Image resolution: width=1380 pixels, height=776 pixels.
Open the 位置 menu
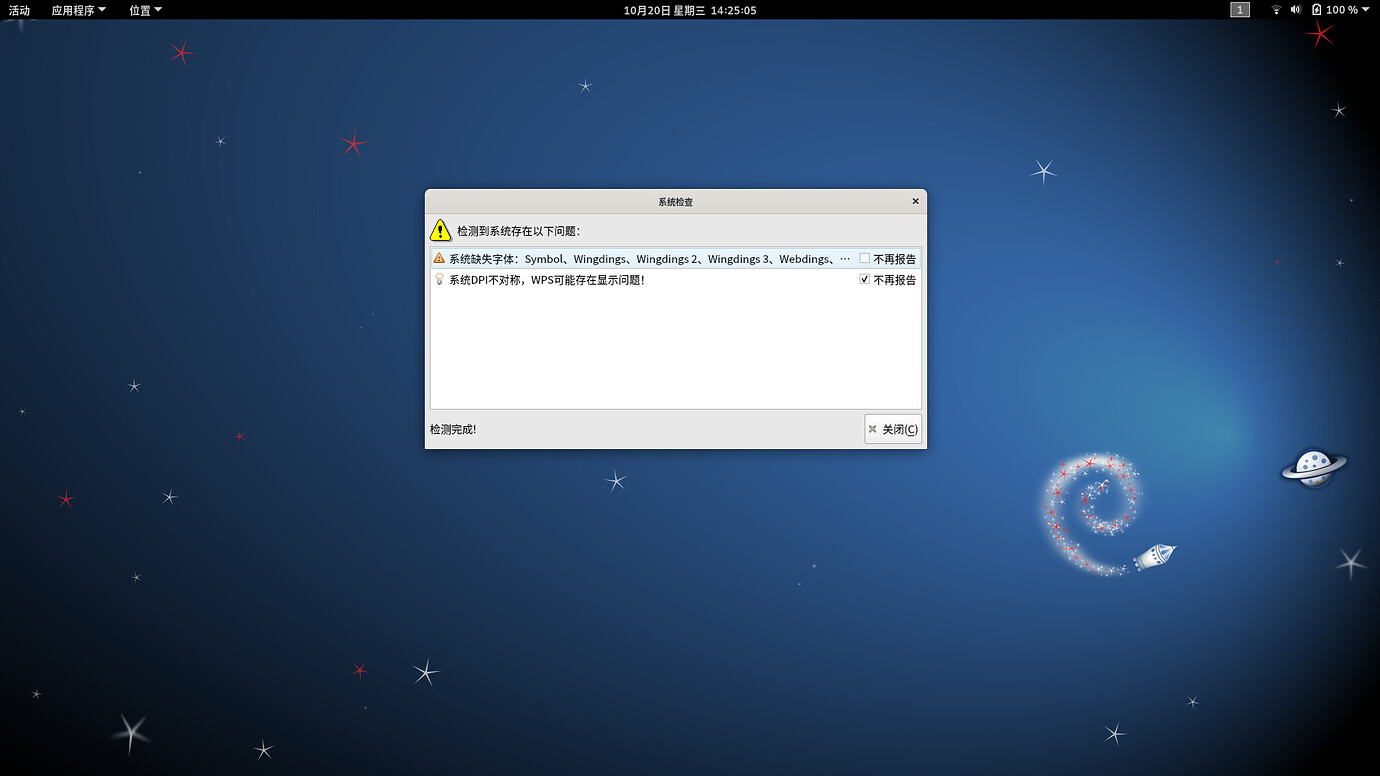146,10
